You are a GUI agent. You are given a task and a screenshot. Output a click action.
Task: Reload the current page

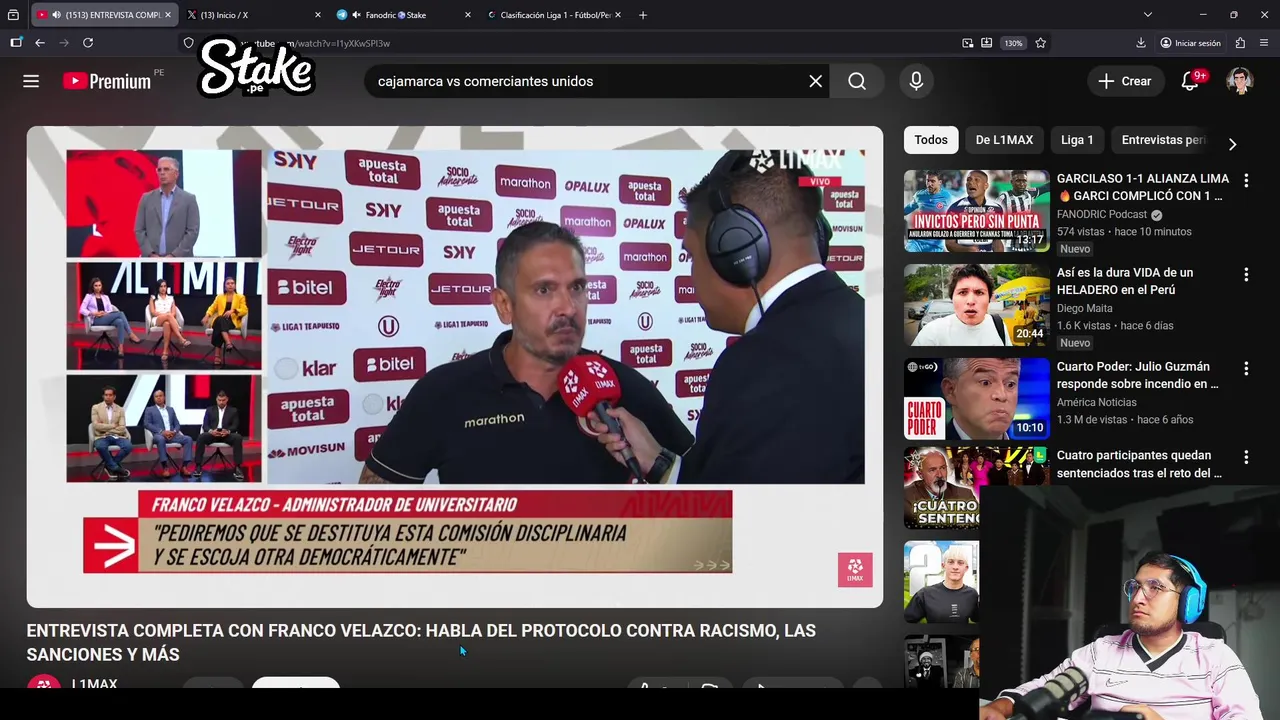point(88,43)
